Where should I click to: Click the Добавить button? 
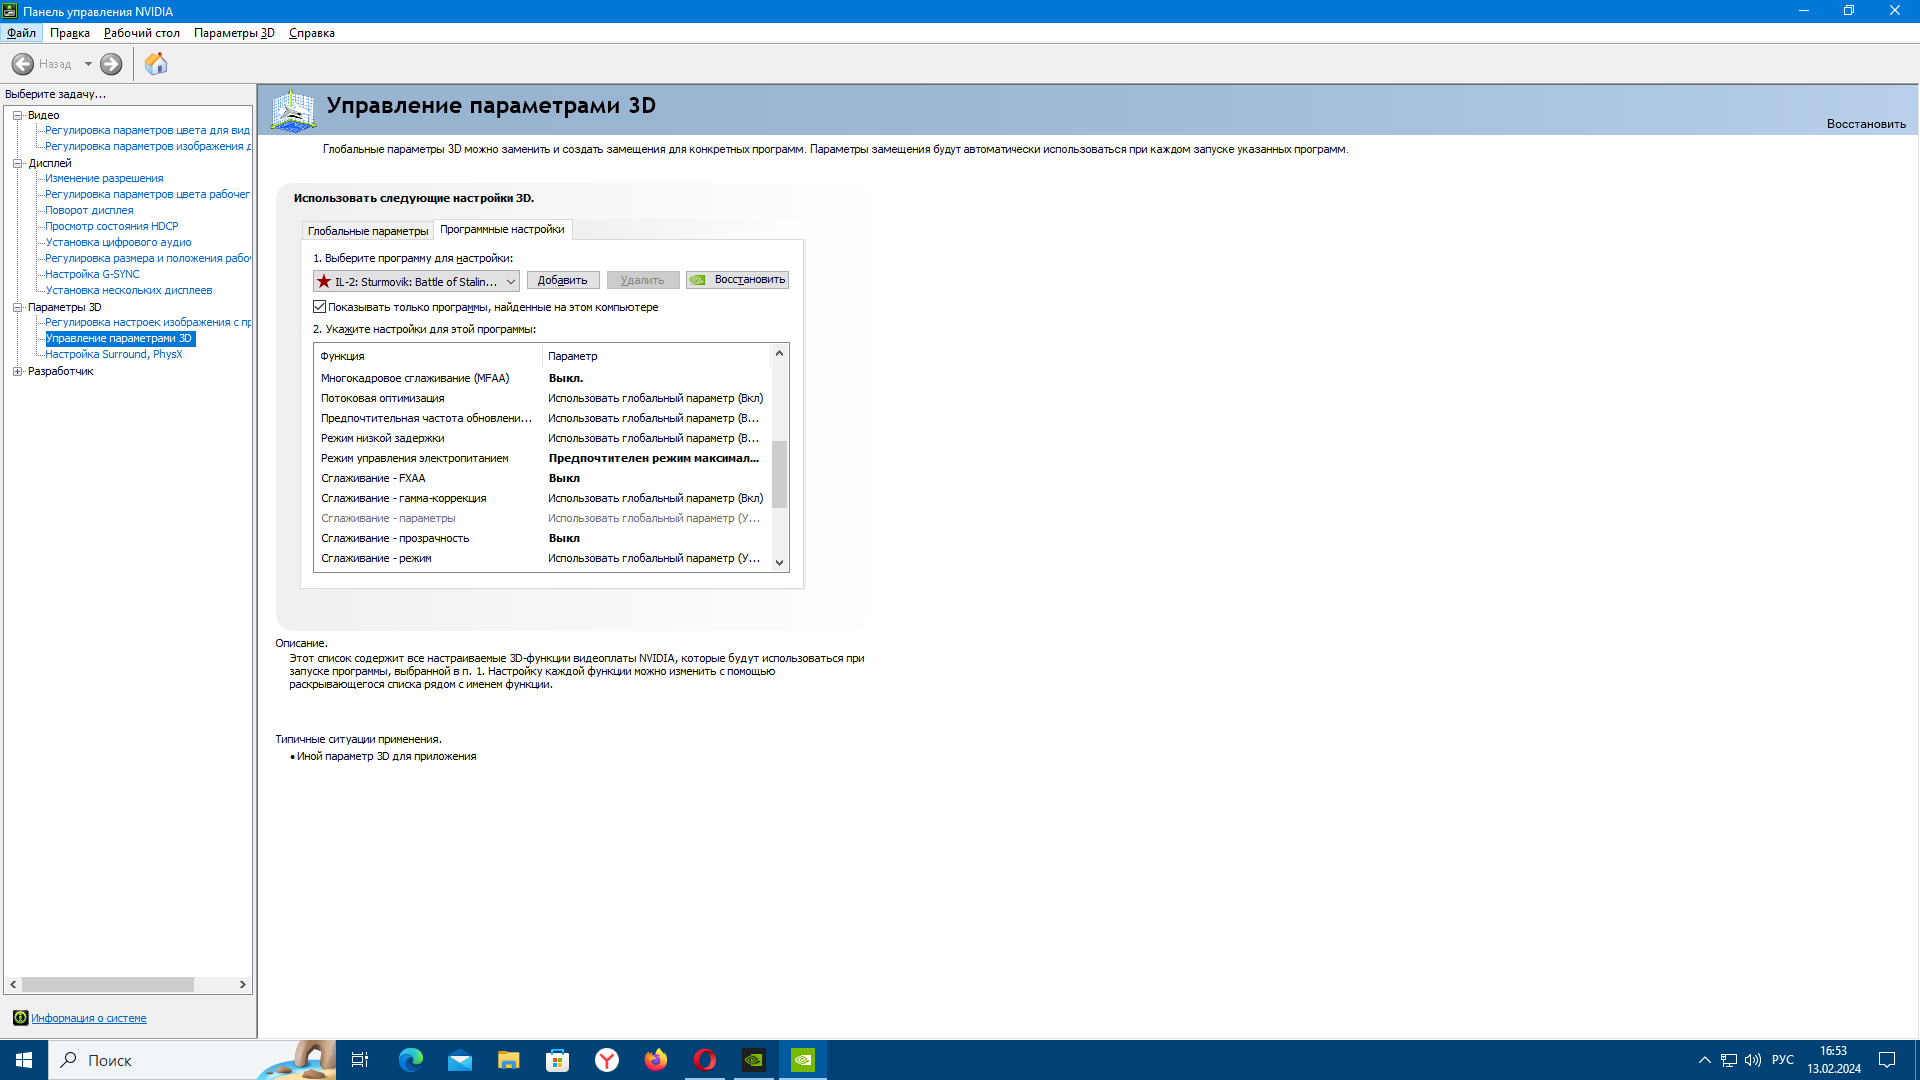coord(563,280)
